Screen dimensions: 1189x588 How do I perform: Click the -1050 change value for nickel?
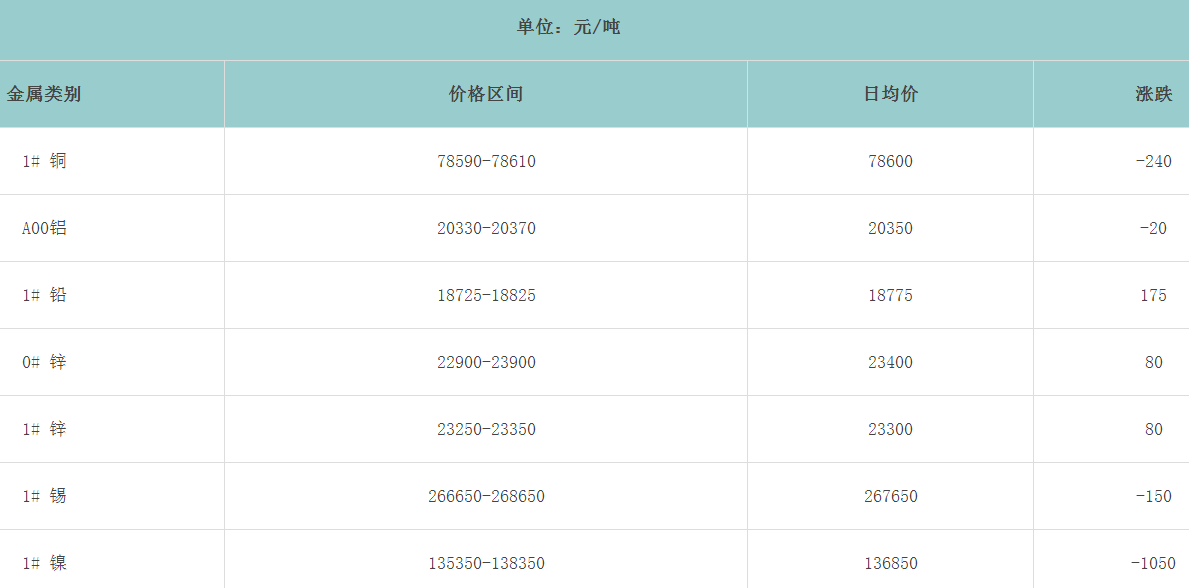pyautogui.click(x=1153, y=563)
